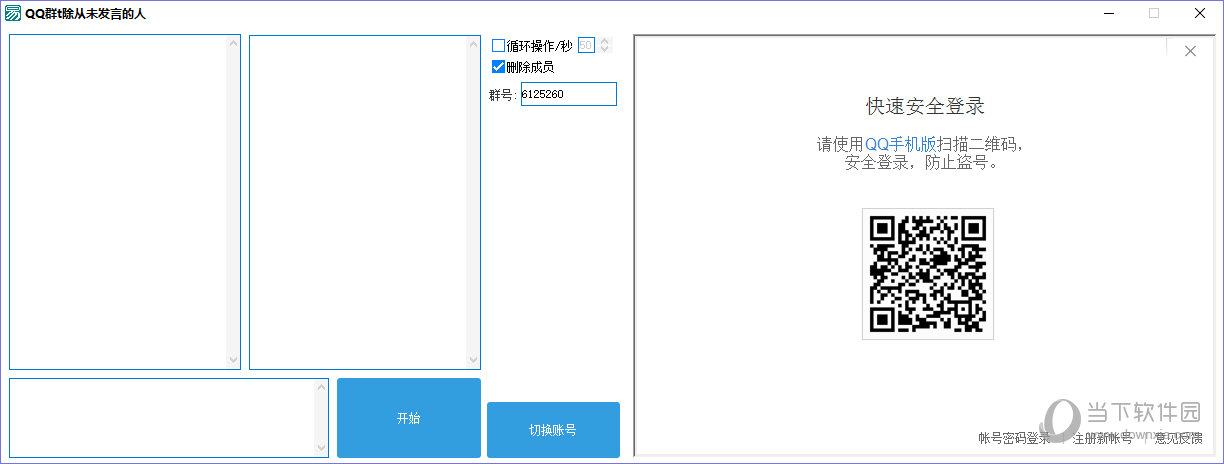
Task: Uncheck the 删除成员 checkbox
Action: tap(499, 67)
